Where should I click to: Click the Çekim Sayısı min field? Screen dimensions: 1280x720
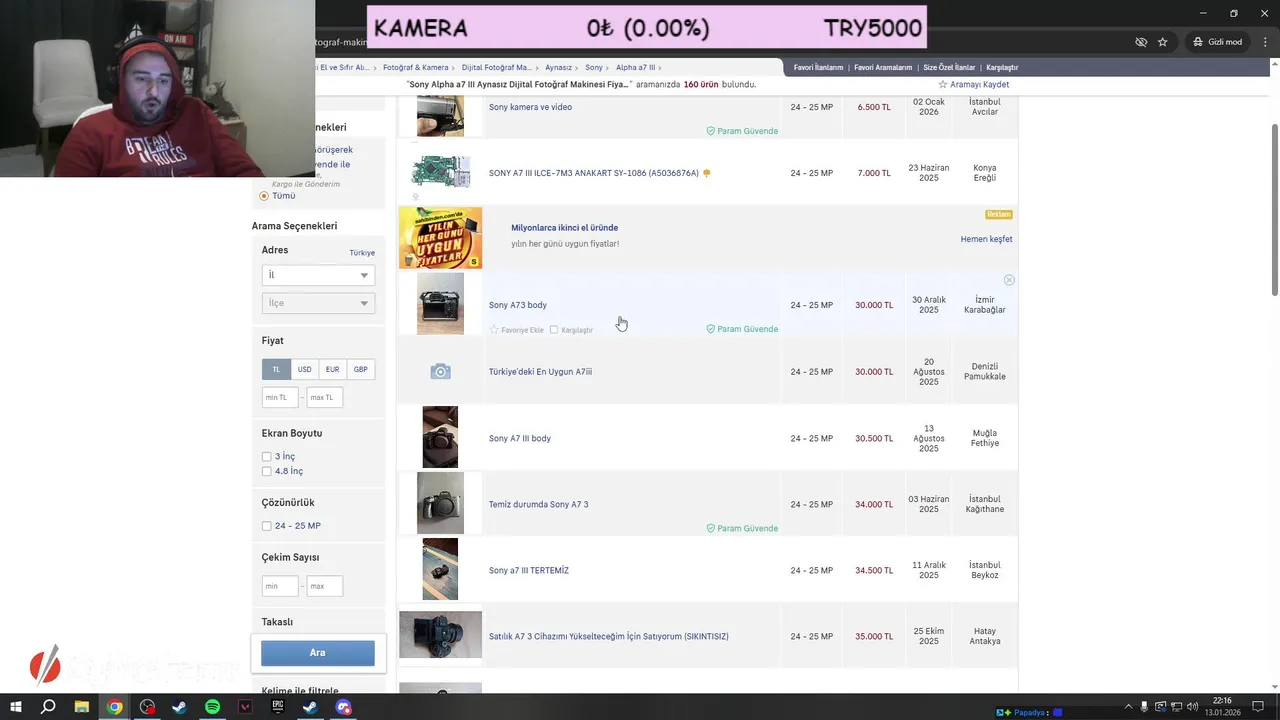click(279, 586)
